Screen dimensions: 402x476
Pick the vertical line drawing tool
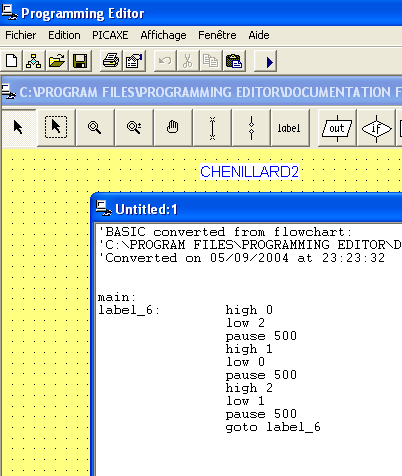pyautogui.click(x=212, y=128)
